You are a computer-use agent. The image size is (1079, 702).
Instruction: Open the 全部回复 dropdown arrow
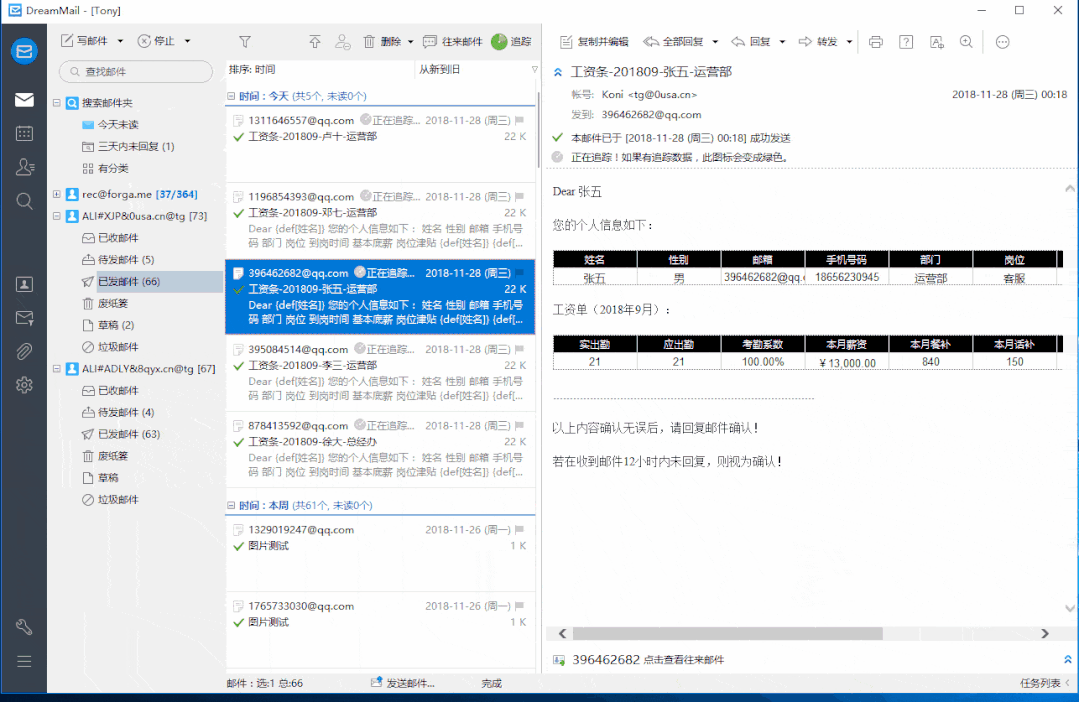click(715, 42)
